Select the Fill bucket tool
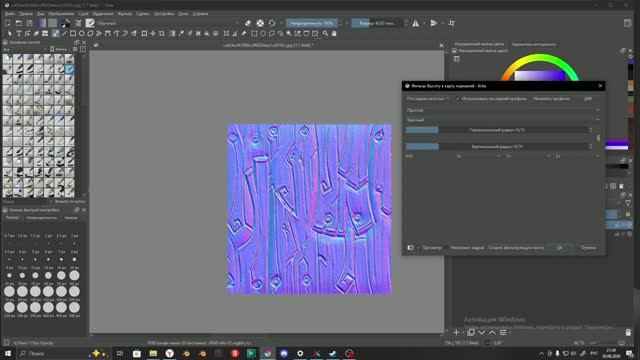This screenshot has height=360, width=640. tap(207, 33)
